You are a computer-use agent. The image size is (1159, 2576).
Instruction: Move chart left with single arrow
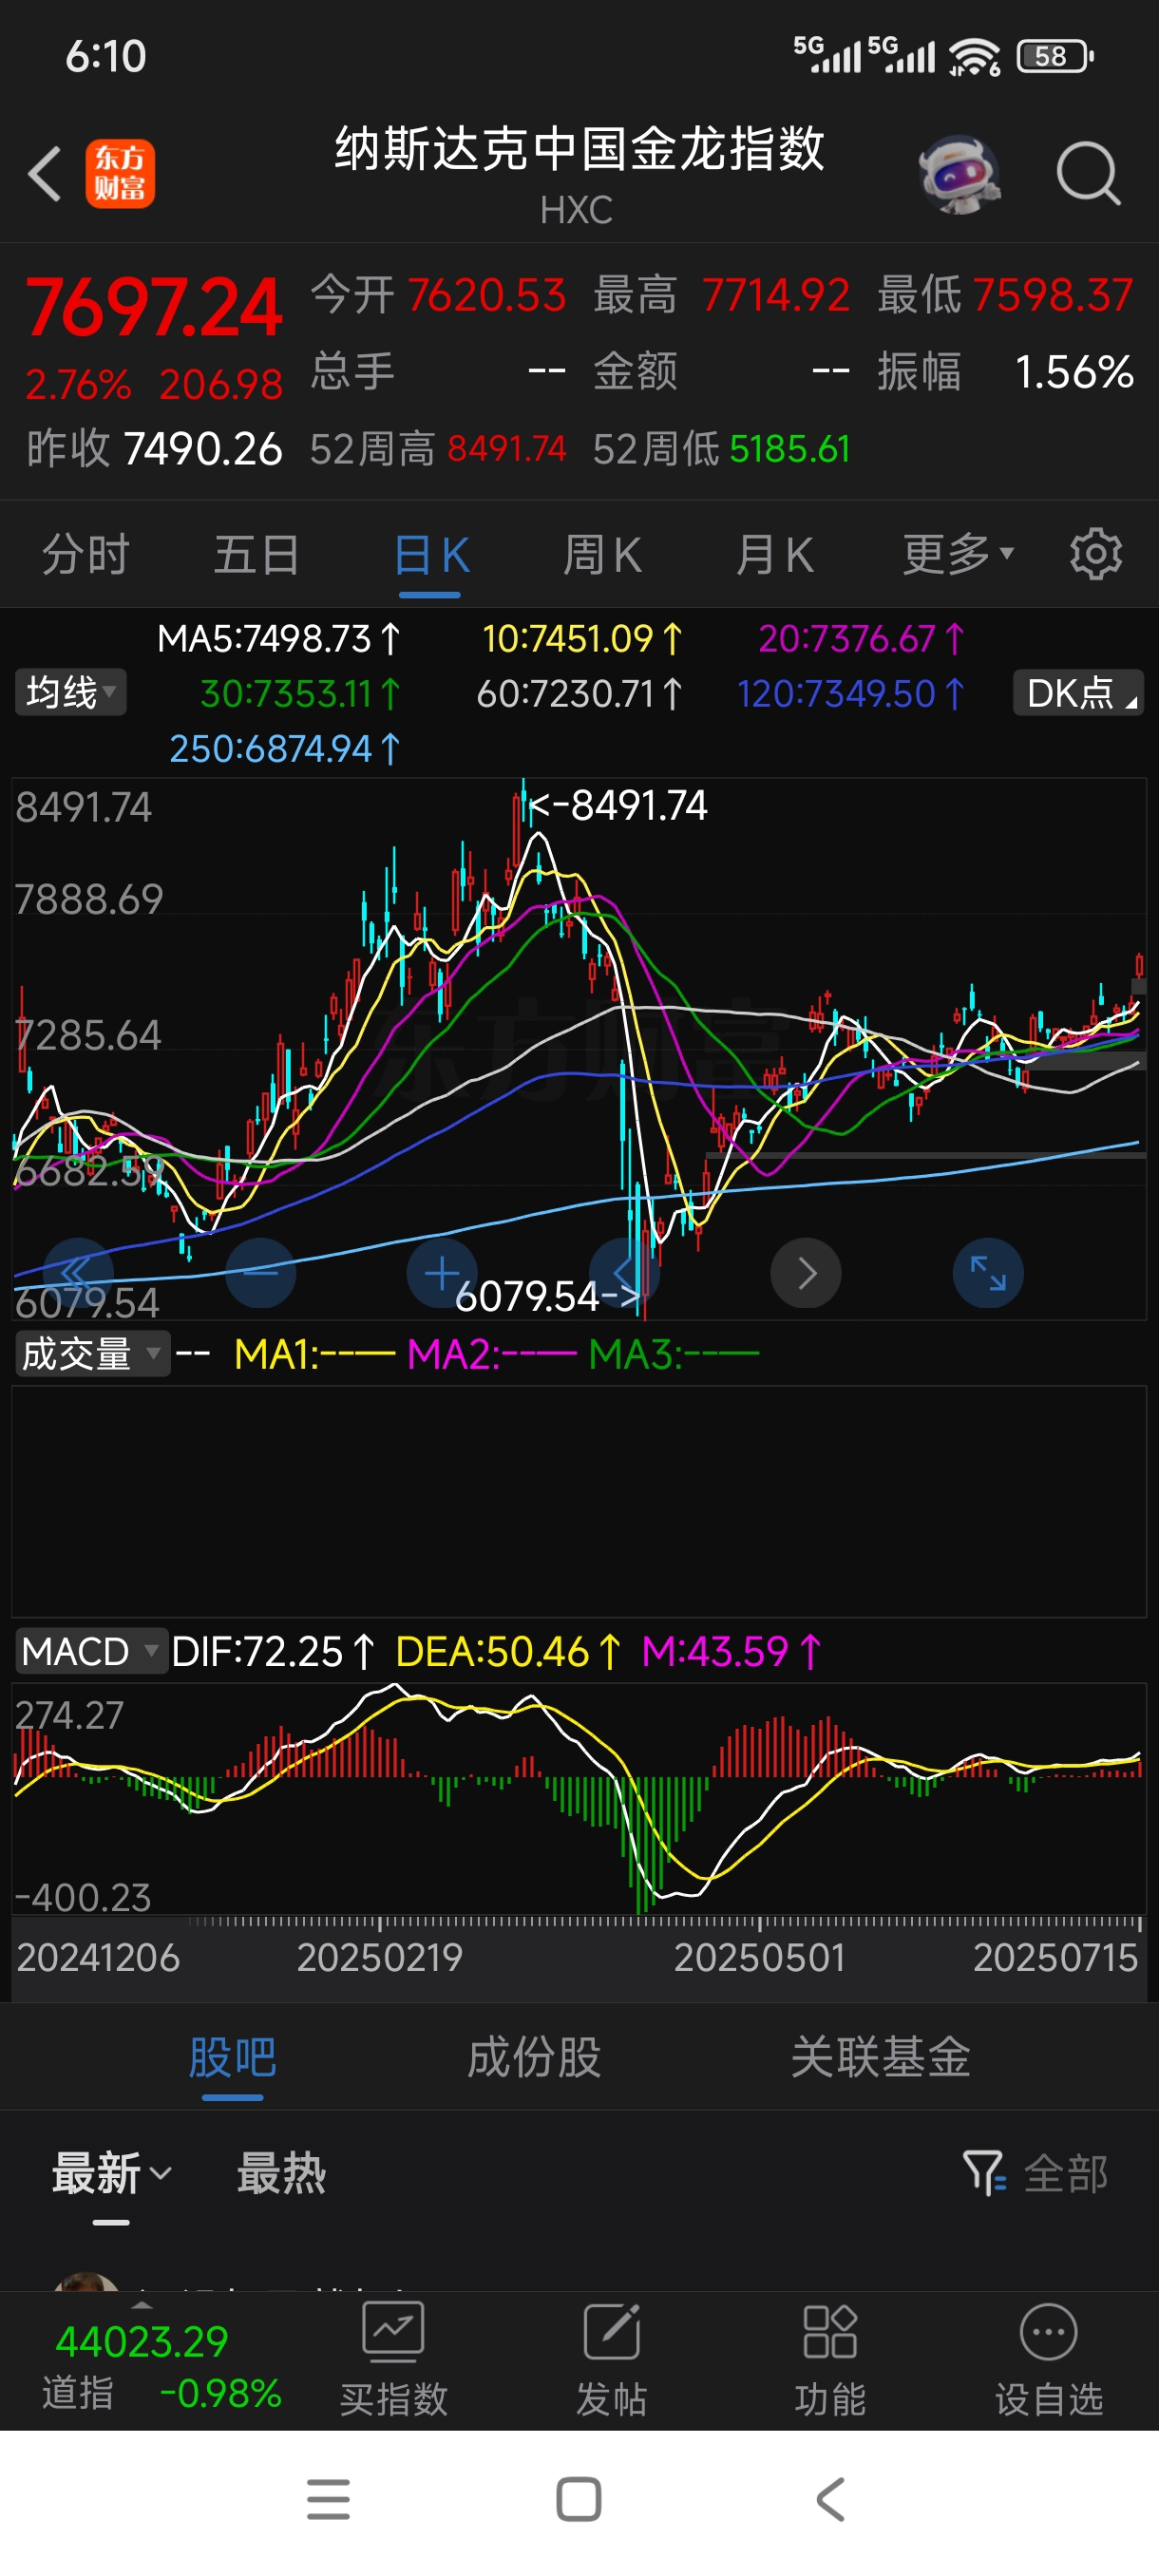(x=624, y=1273)
